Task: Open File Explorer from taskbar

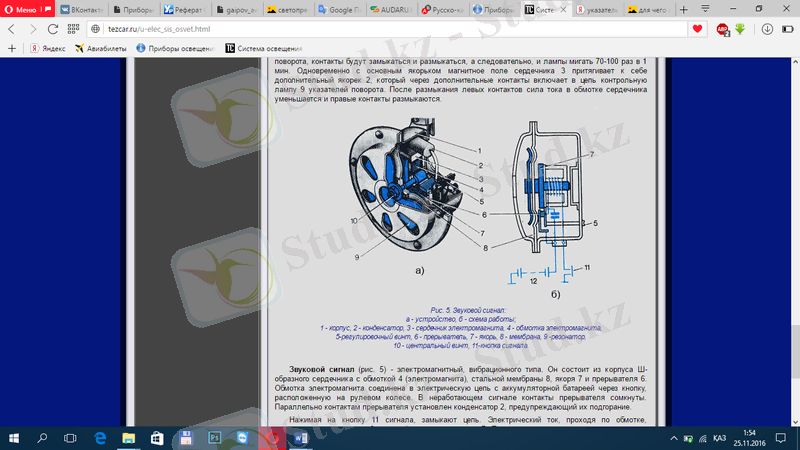Action: (129, 438)
